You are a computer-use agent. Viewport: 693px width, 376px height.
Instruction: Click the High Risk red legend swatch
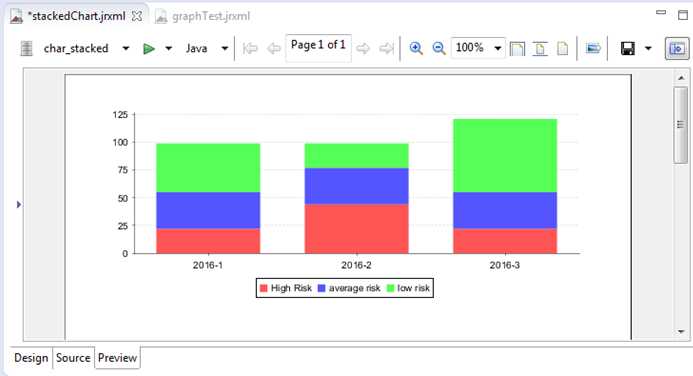(264, 288)
